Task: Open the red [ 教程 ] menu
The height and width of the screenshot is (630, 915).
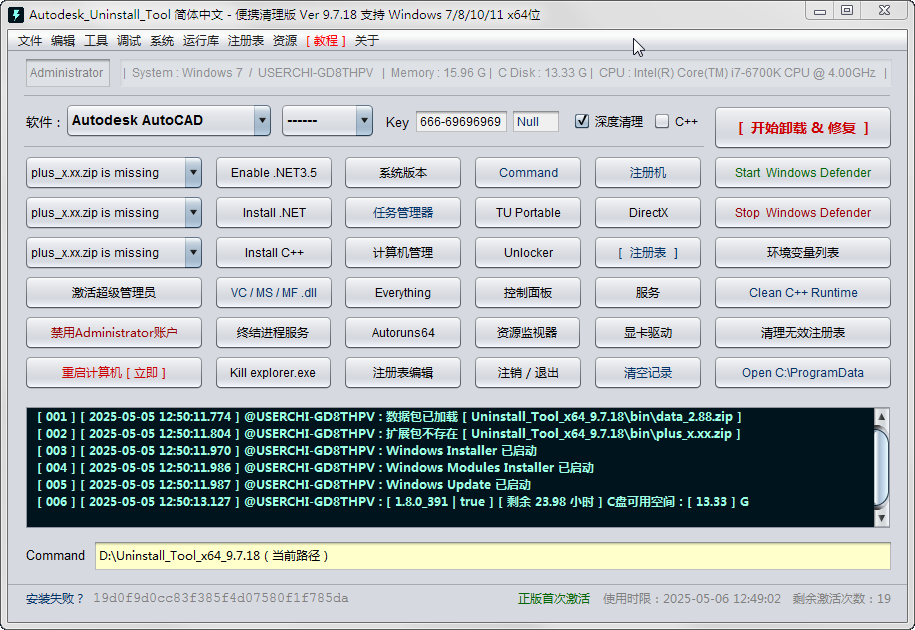Action: click(x=326, y=40)
